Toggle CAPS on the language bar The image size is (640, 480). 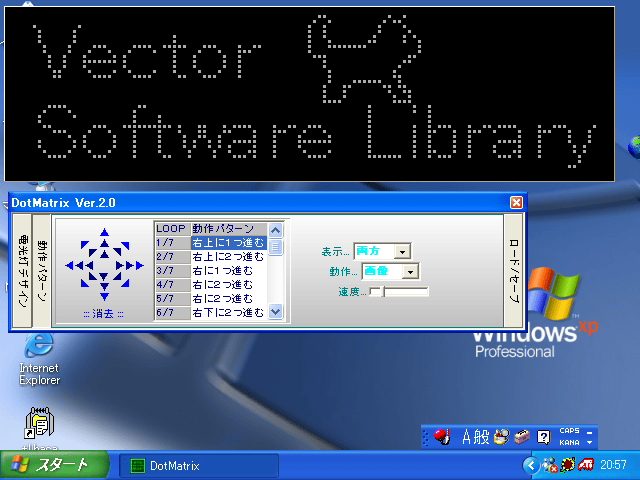569,431
